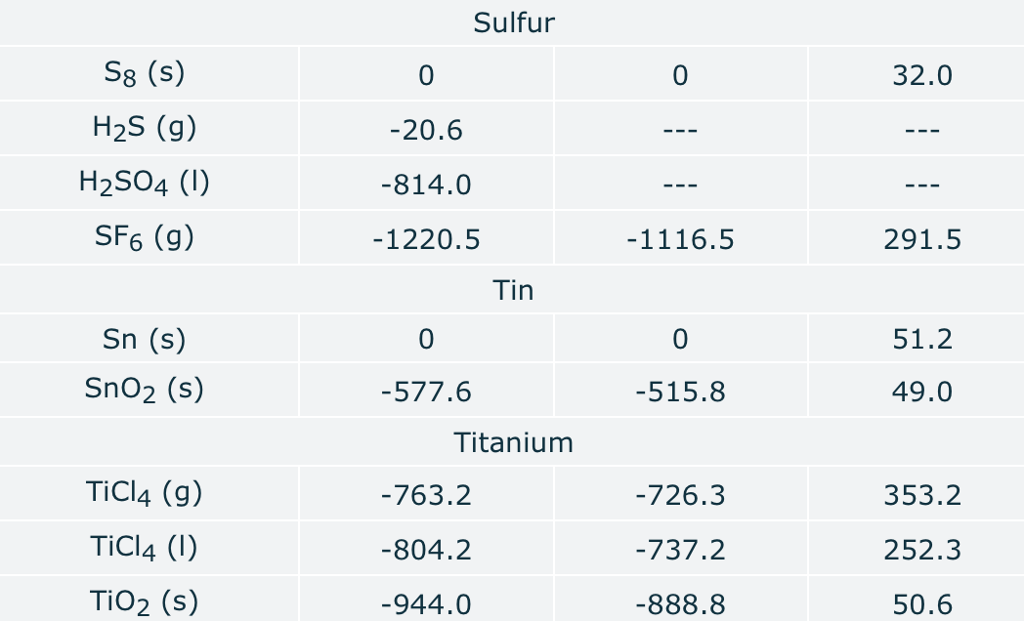Click the -20.6 value for H2S
The width and height of the screenshot is (1024, 621).
coord(426,131)
